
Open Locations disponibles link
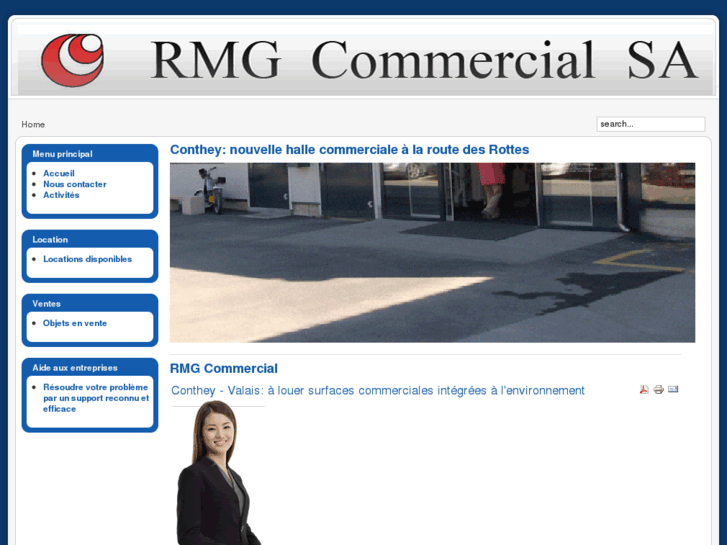pyautogui.click(x=88, y=259)
